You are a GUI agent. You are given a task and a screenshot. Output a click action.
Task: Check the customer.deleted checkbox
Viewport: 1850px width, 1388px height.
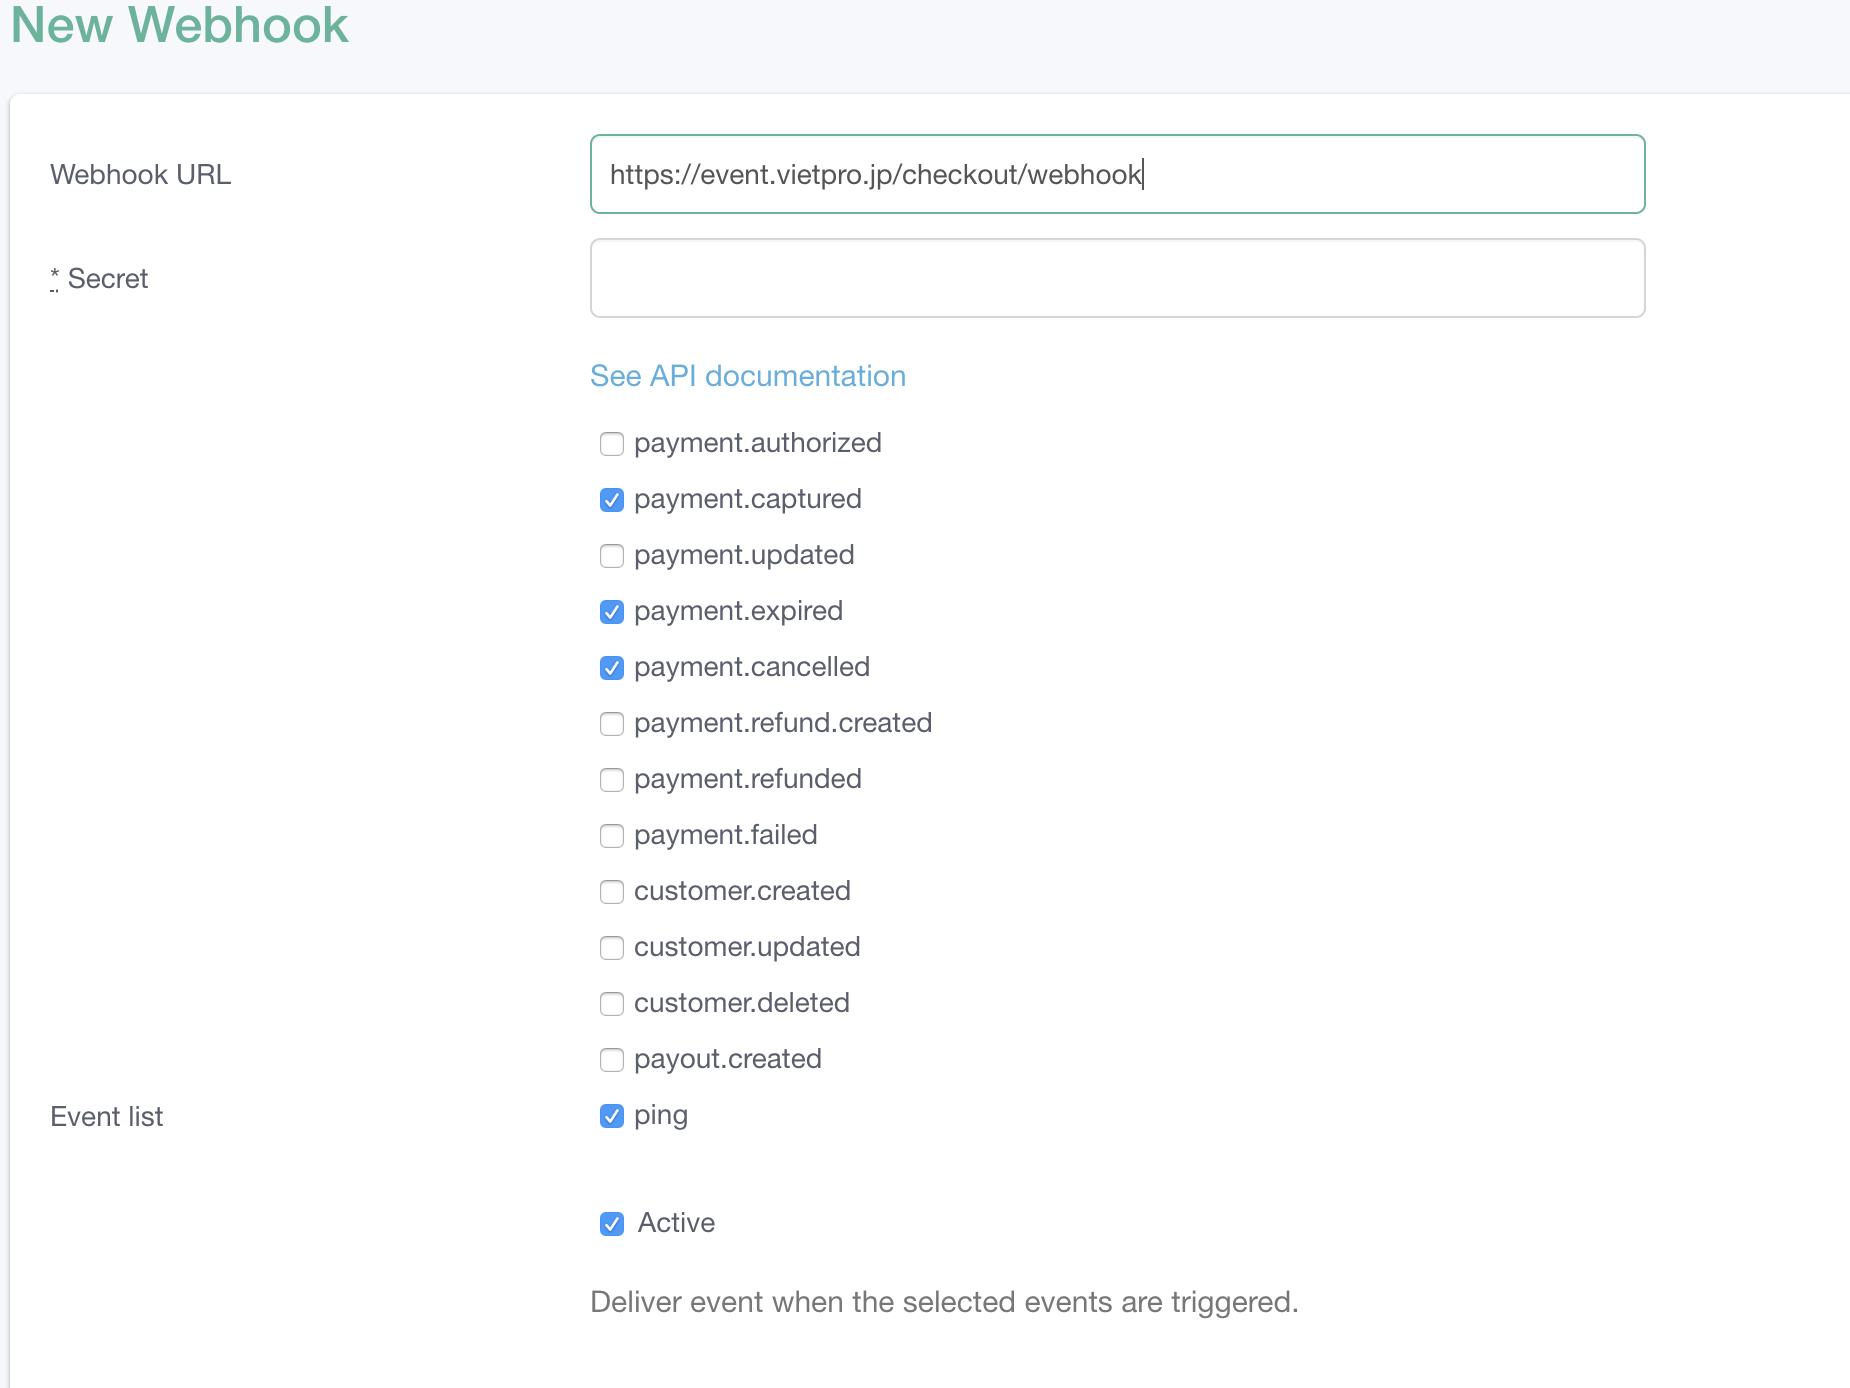pos(612,1004)
